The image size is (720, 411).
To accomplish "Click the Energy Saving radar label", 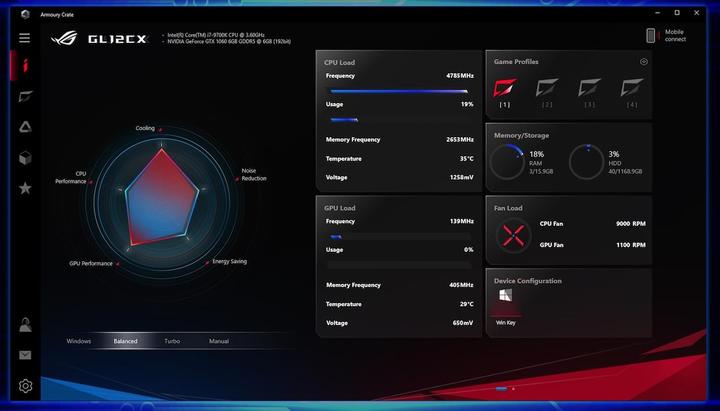I will [x=230, y=261].
